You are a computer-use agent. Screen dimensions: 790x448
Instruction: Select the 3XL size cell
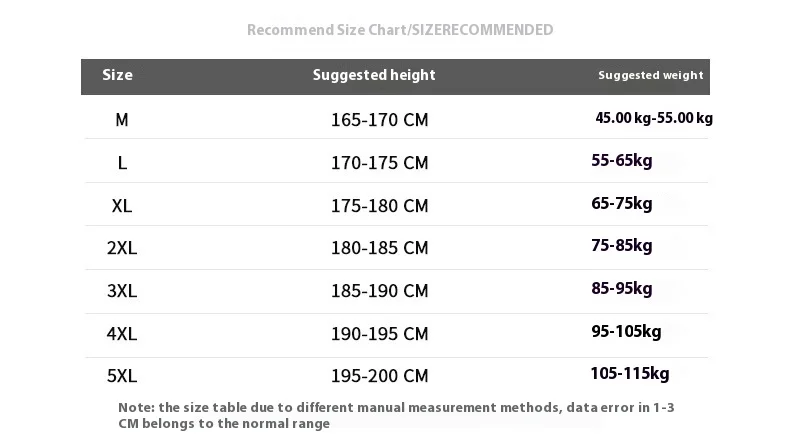(x=122, y=291)
